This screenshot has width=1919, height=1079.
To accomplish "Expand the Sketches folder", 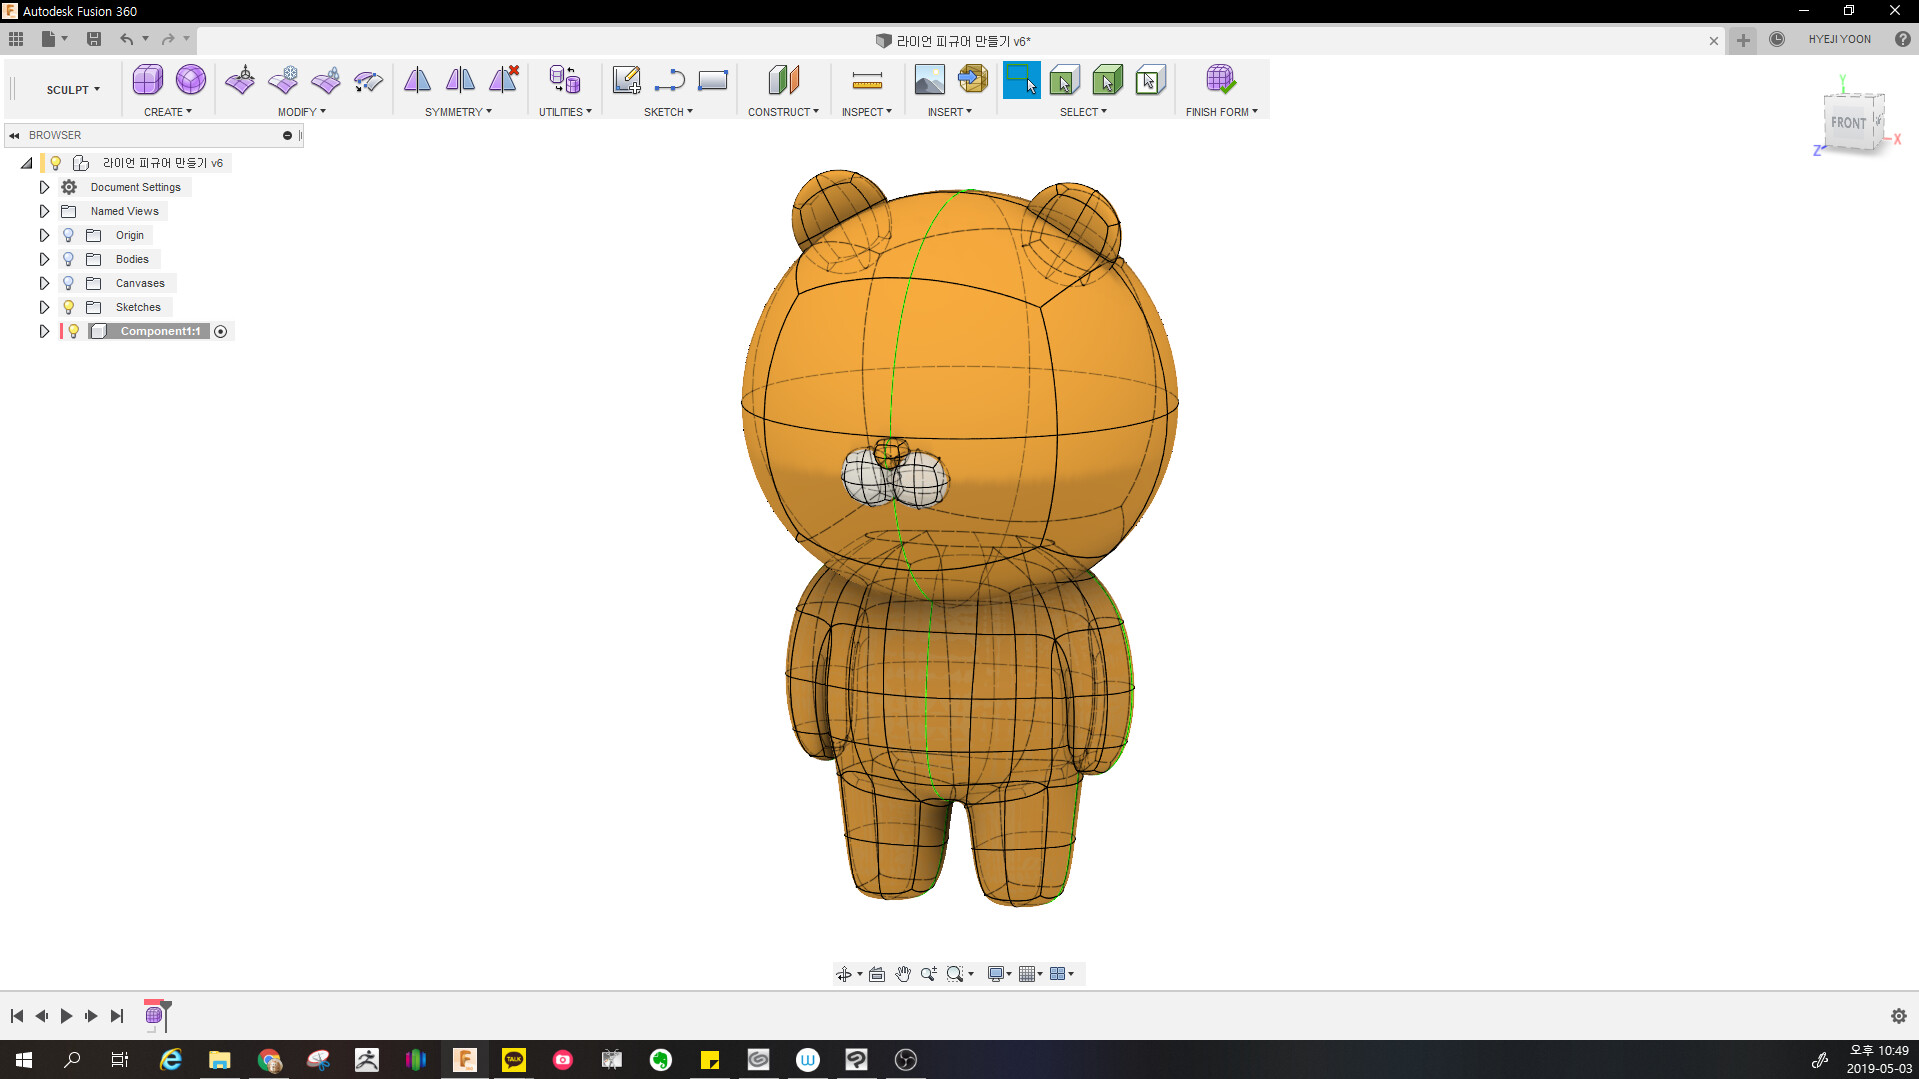I will 44,307.
